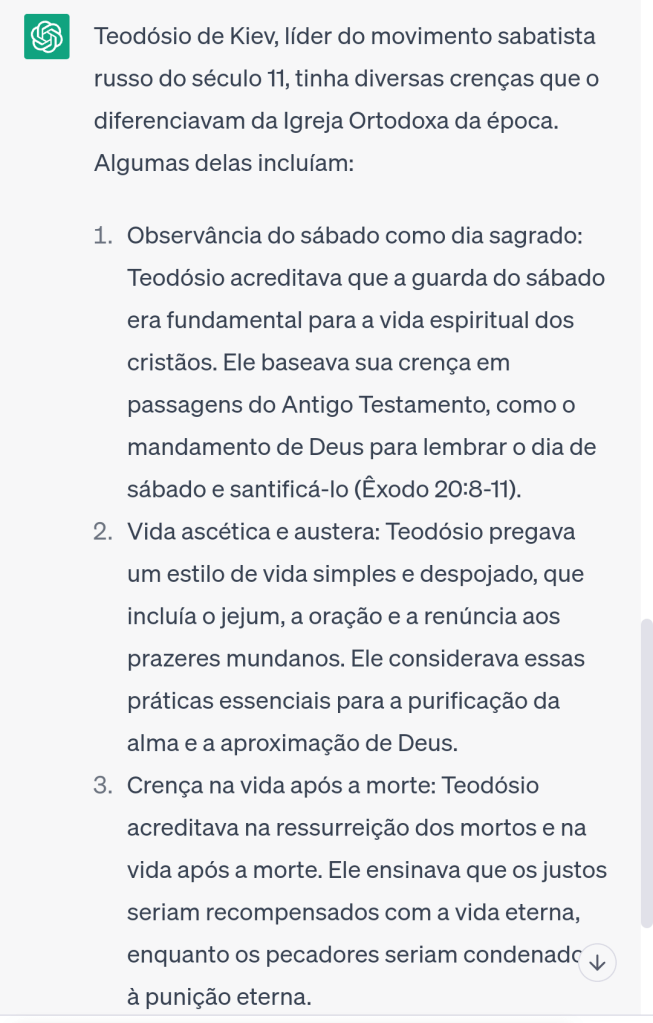Click list number "3."
The width and height of the screenshot is (653, 1023).
[104, 785]
